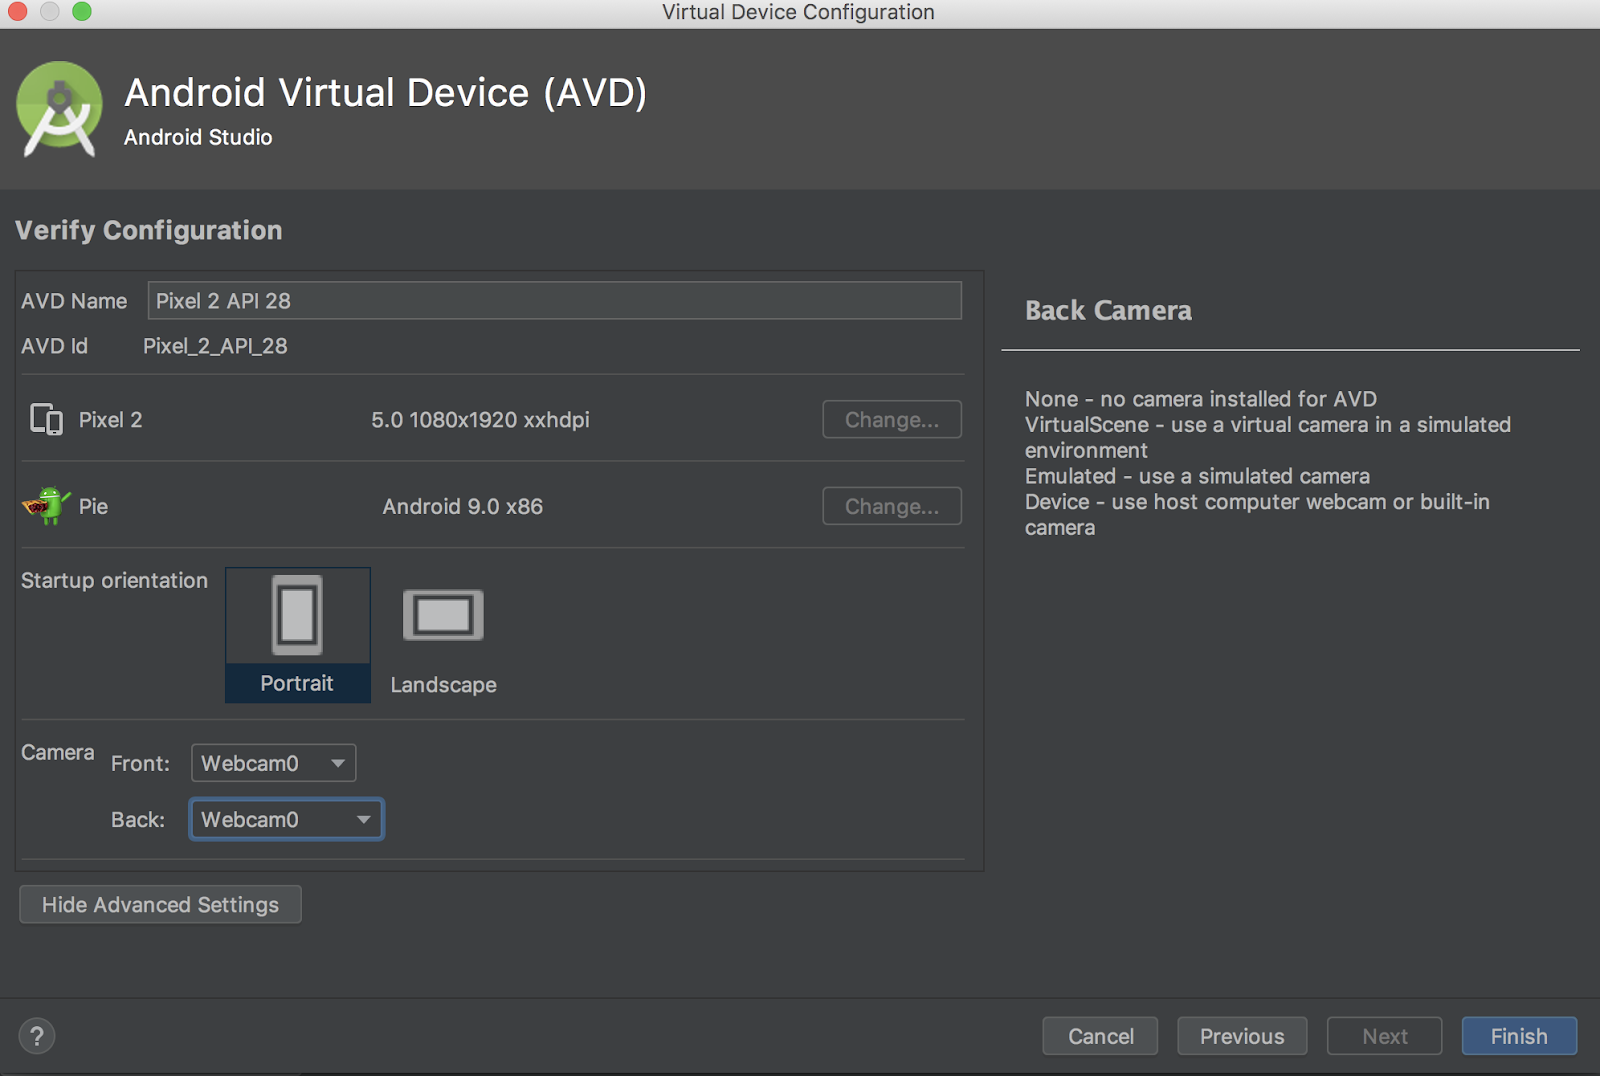Click the Pixel 2 device icon
The height and width of the screenshot is (1076, 1600).
point(46,419)
